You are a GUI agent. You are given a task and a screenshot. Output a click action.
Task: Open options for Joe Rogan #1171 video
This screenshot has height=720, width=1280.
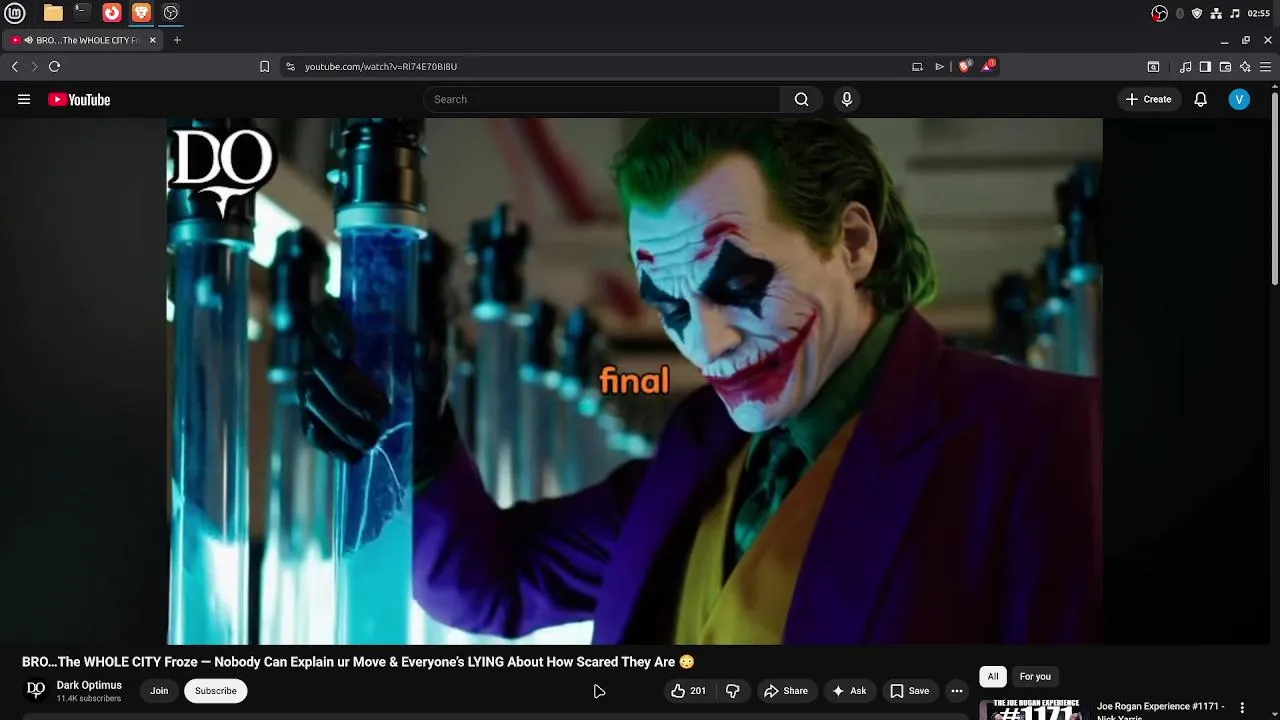(x=1242, y=708)
